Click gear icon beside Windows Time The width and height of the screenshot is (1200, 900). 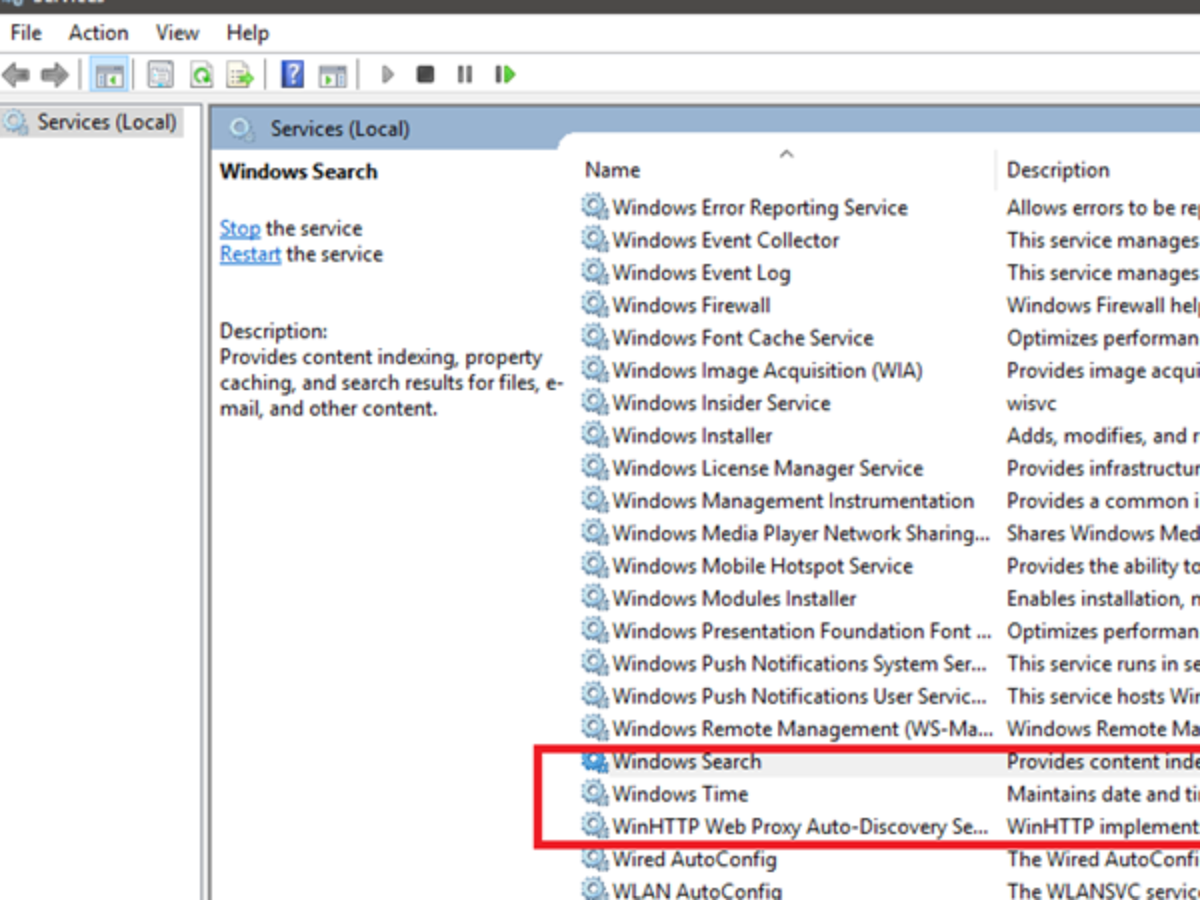pyautogui.click(x=595, y=794)
